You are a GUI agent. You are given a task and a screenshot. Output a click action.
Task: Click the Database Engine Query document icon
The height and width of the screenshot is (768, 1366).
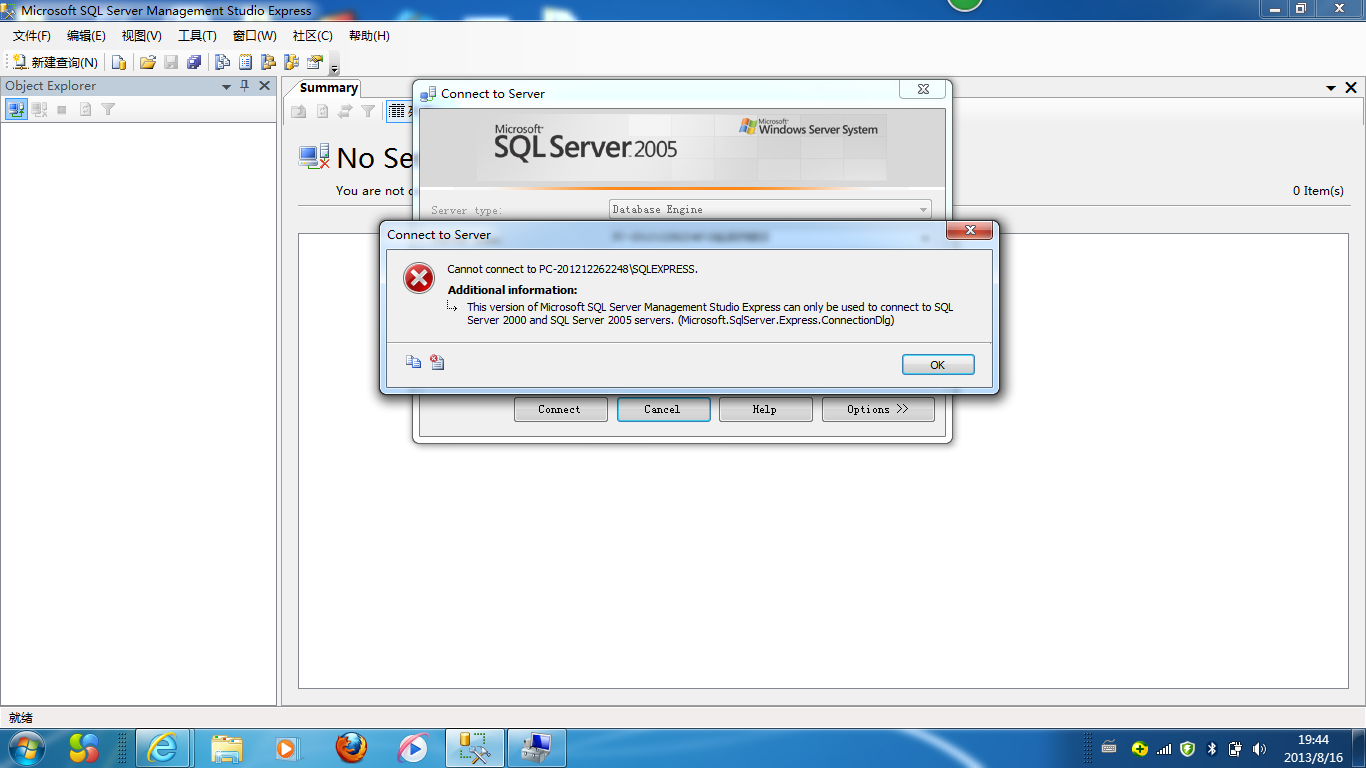pos(119,62)
